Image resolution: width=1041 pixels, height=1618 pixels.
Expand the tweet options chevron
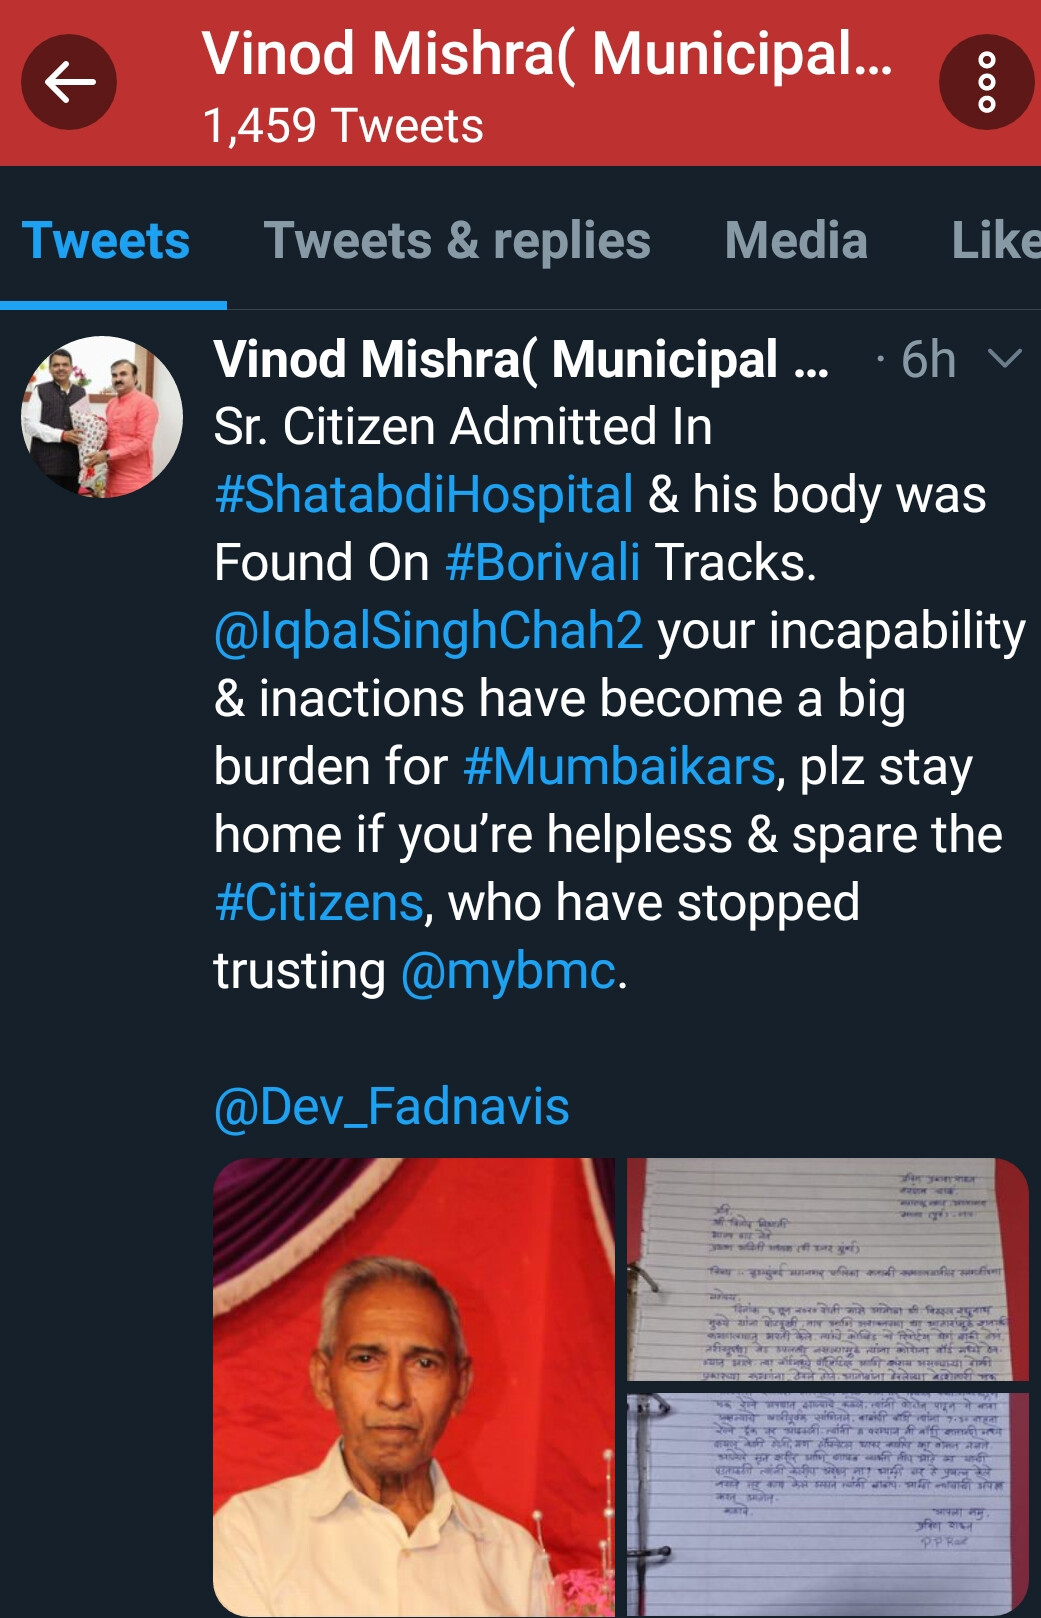1004,358
